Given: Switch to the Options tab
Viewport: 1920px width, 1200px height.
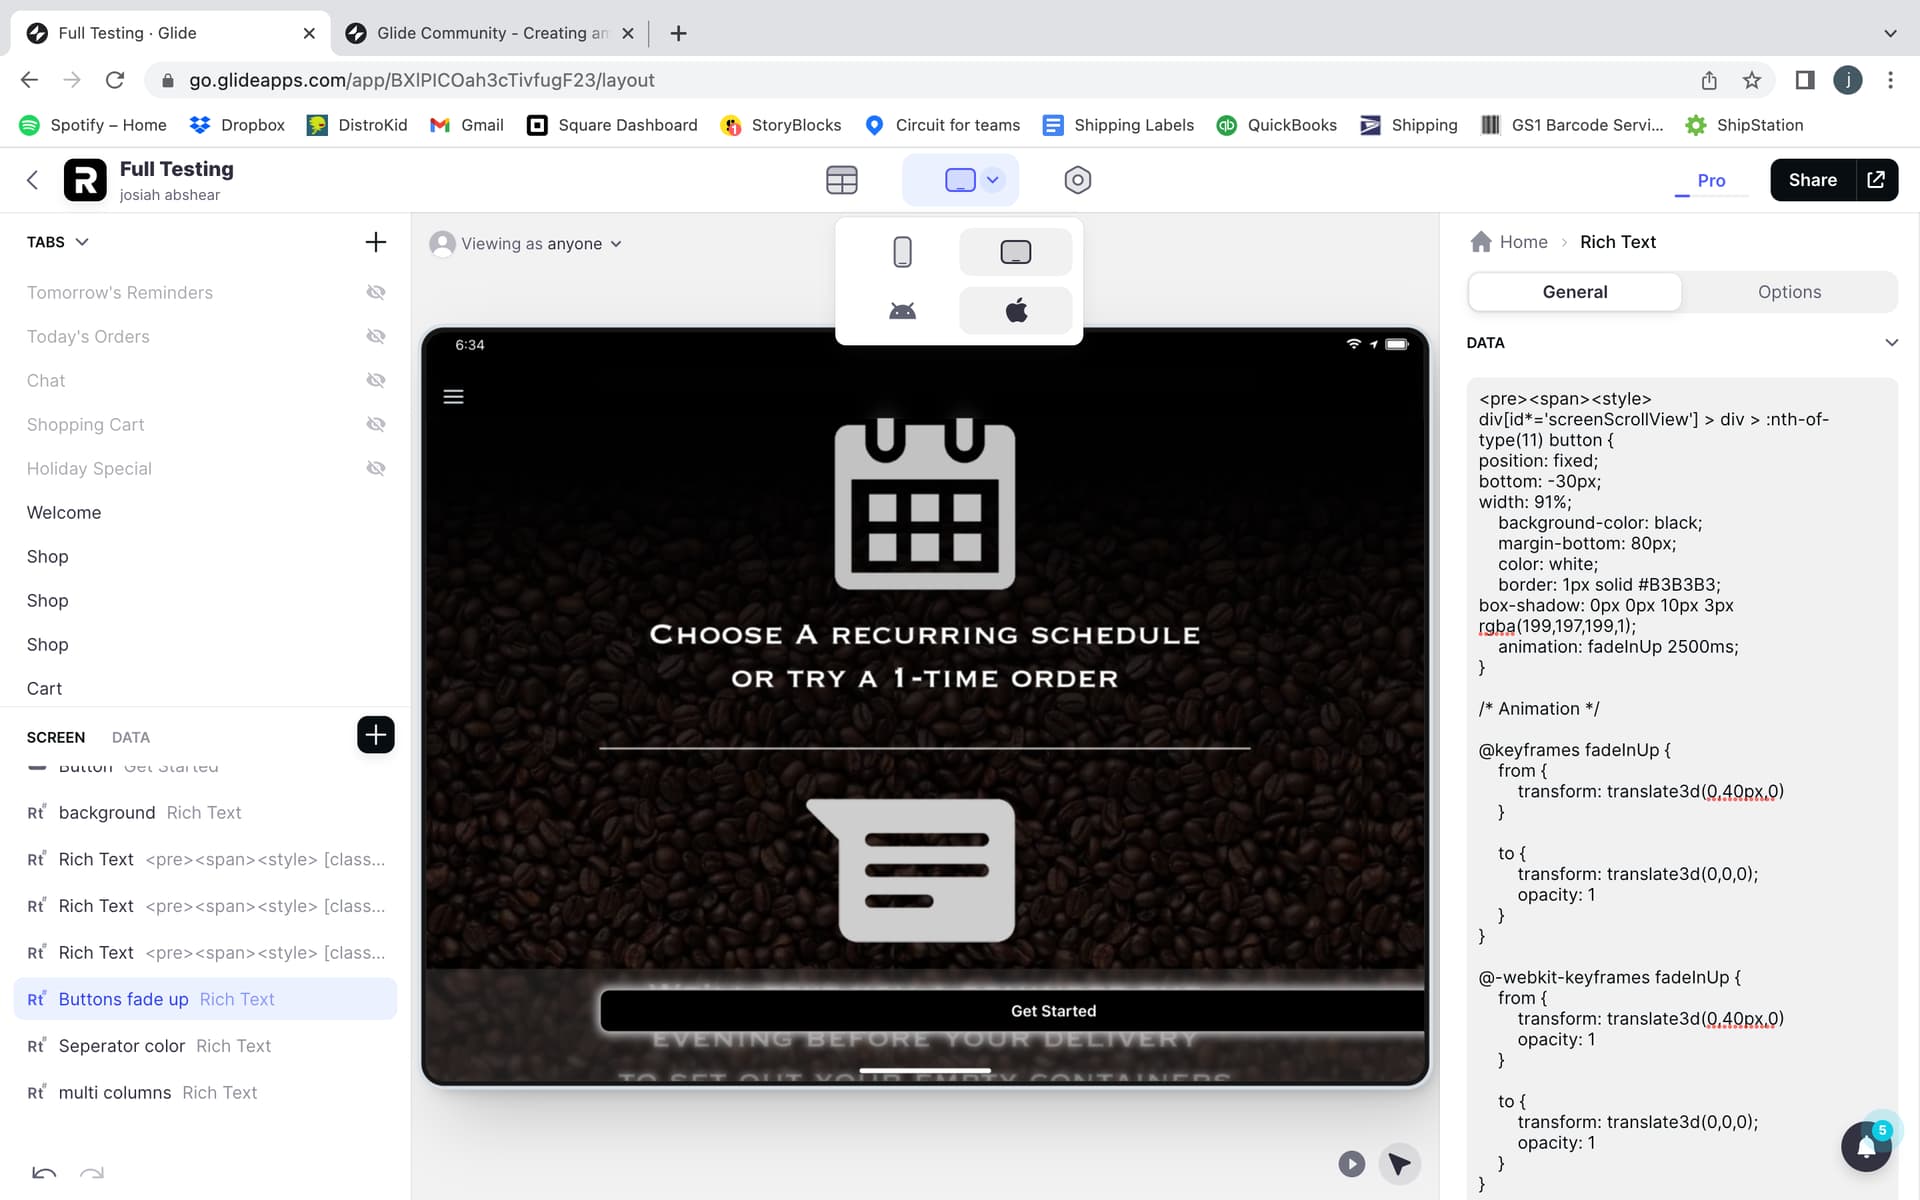Looking at the screenshot, I should (1789, 292).
